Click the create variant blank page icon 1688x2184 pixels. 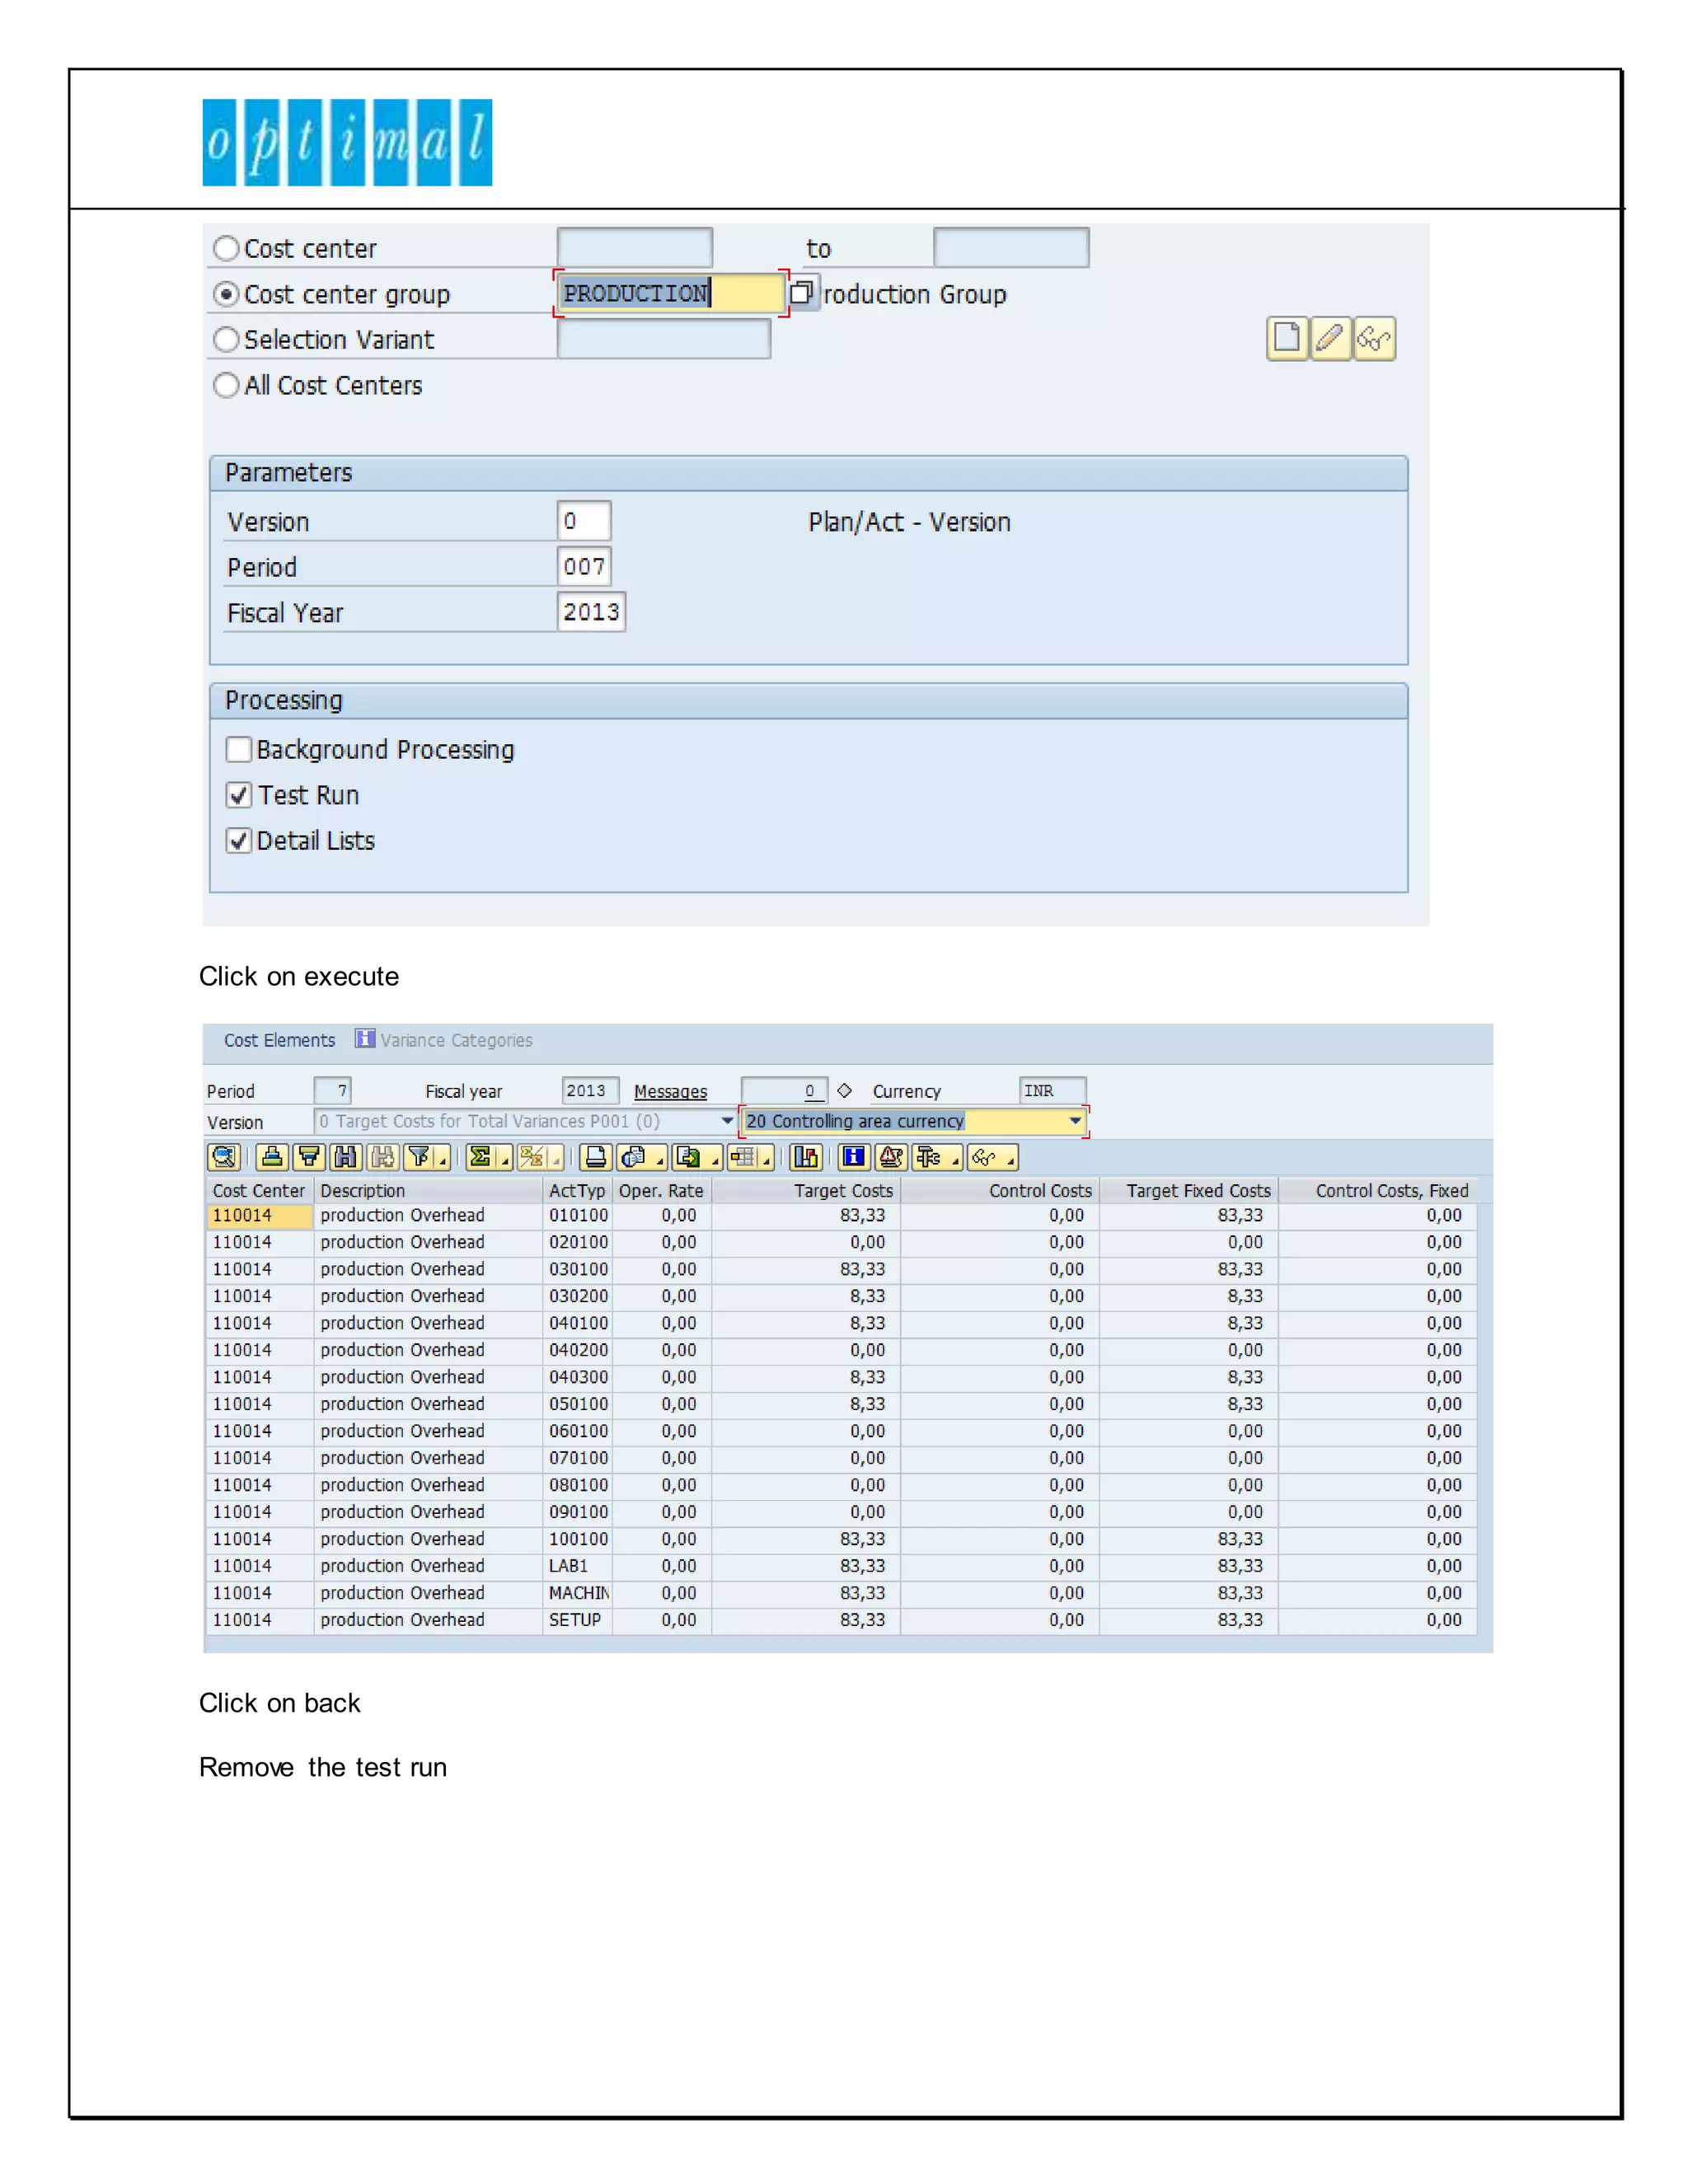(1287, 338)
